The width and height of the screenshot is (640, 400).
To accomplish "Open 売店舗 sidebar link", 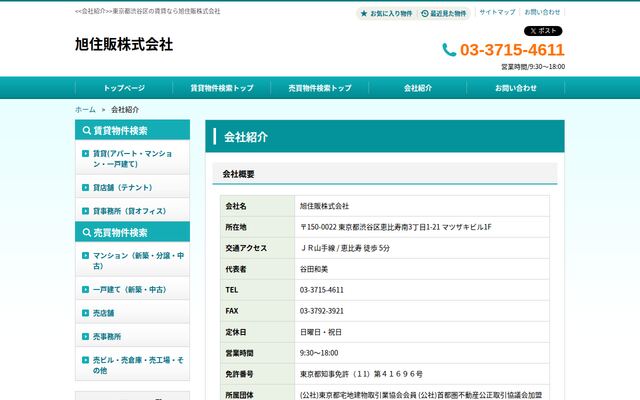I will (x=133, y=313).
